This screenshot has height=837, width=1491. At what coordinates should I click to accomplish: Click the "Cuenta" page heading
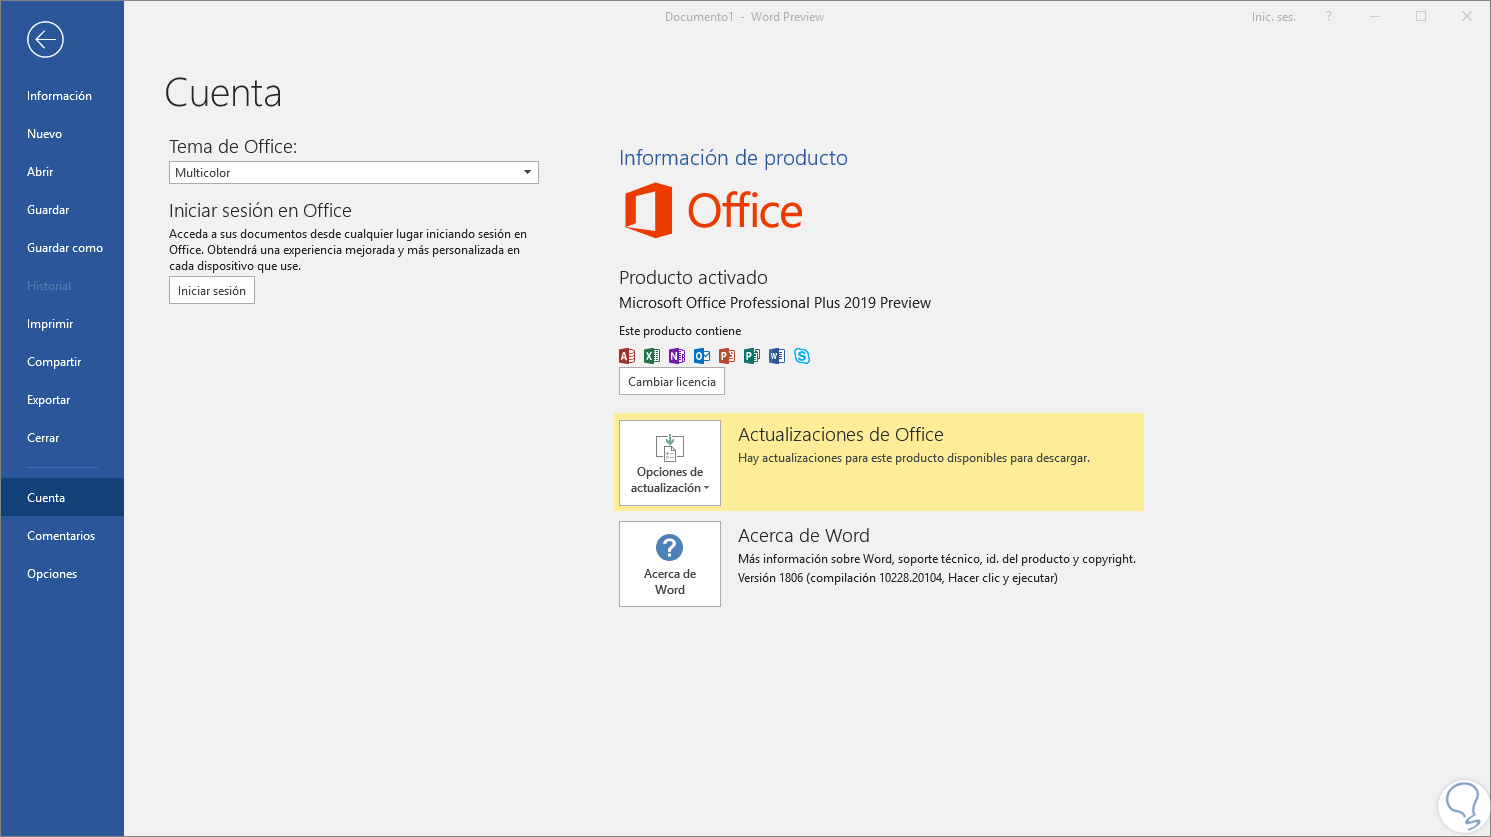(223, 93)
